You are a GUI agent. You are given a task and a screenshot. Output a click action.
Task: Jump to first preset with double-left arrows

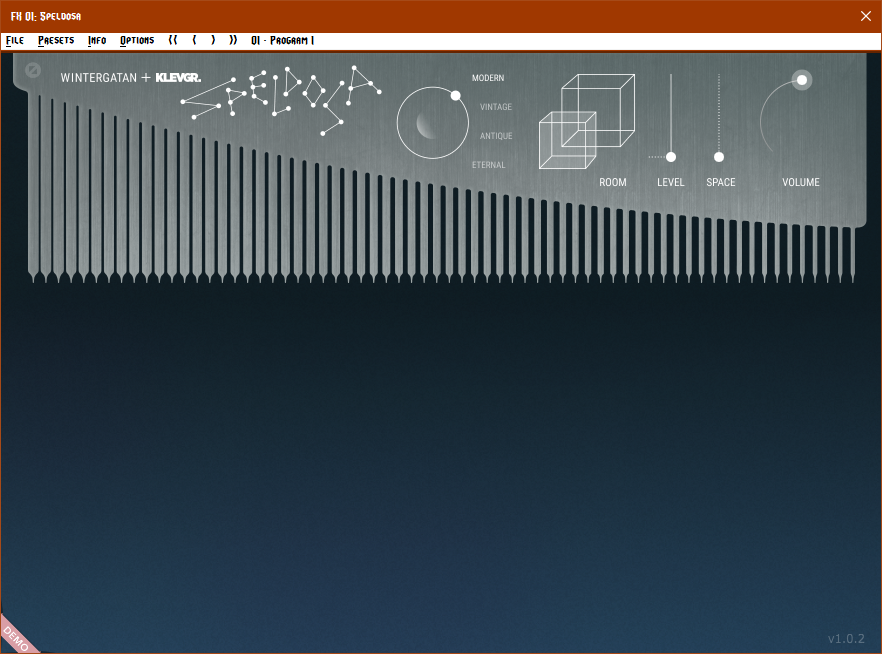173,40
